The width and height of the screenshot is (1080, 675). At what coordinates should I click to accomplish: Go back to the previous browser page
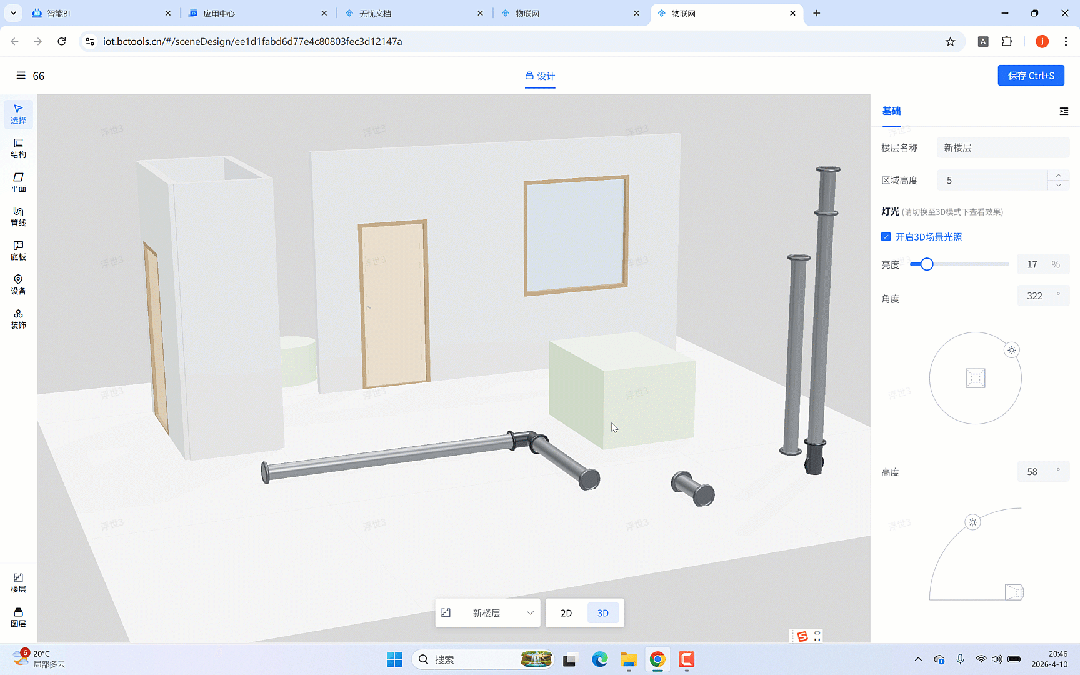(15, 41)
